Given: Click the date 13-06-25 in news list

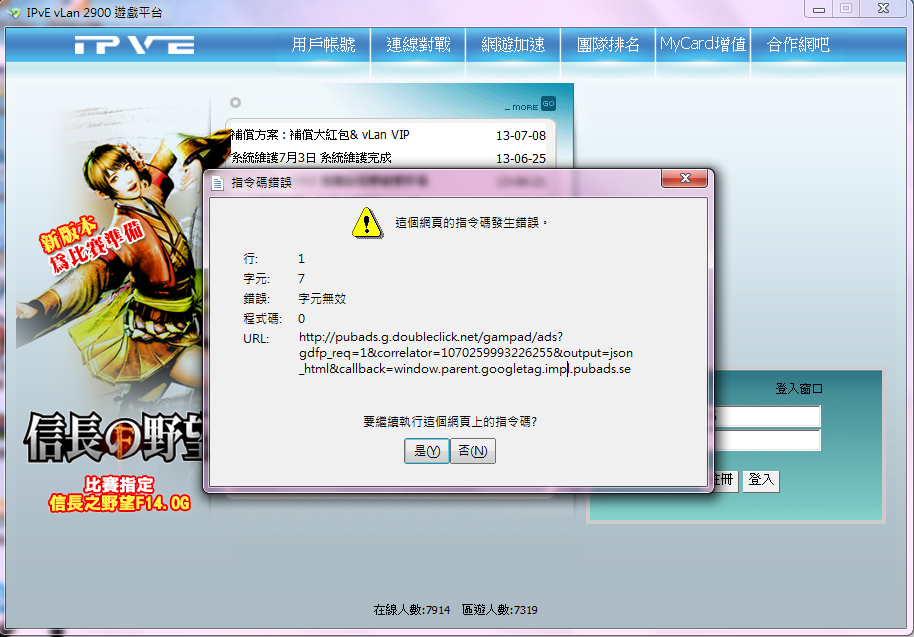Looking at the screenshot, I should point(521,158).
